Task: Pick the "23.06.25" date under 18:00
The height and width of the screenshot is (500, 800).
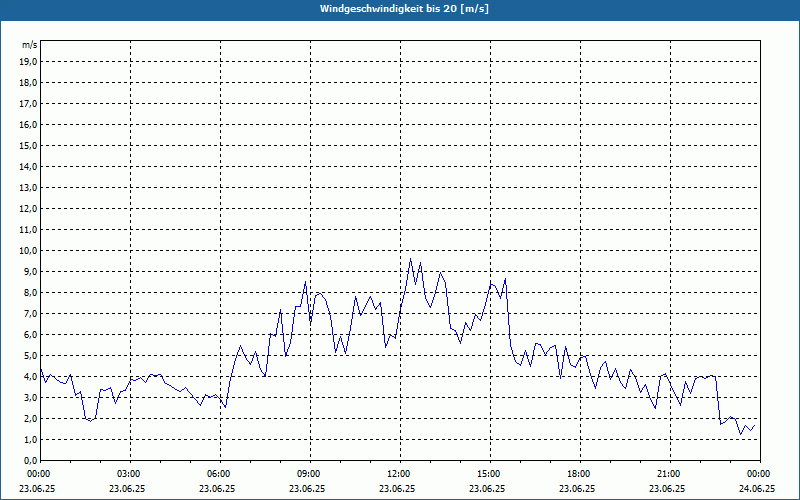Action: coord(577,488)
